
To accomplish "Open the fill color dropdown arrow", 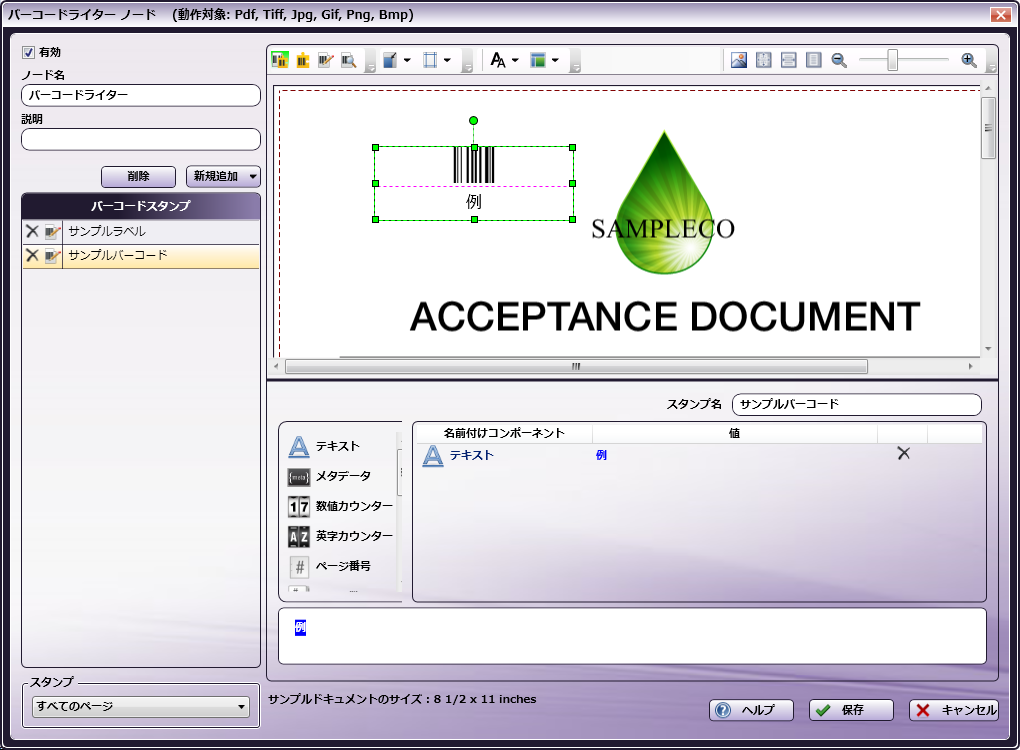I will (x=407, y=60).
